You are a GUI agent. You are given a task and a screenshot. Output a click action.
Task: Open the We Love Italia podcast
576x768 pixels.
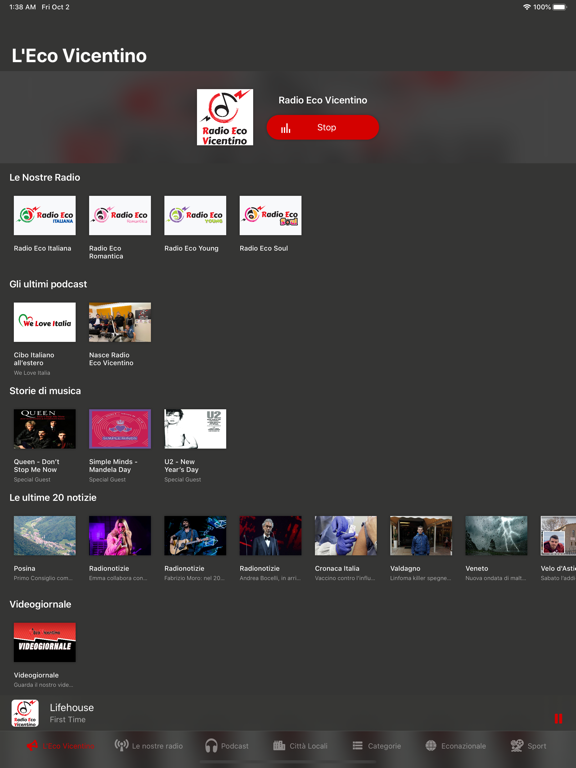[x=45, y=322]
